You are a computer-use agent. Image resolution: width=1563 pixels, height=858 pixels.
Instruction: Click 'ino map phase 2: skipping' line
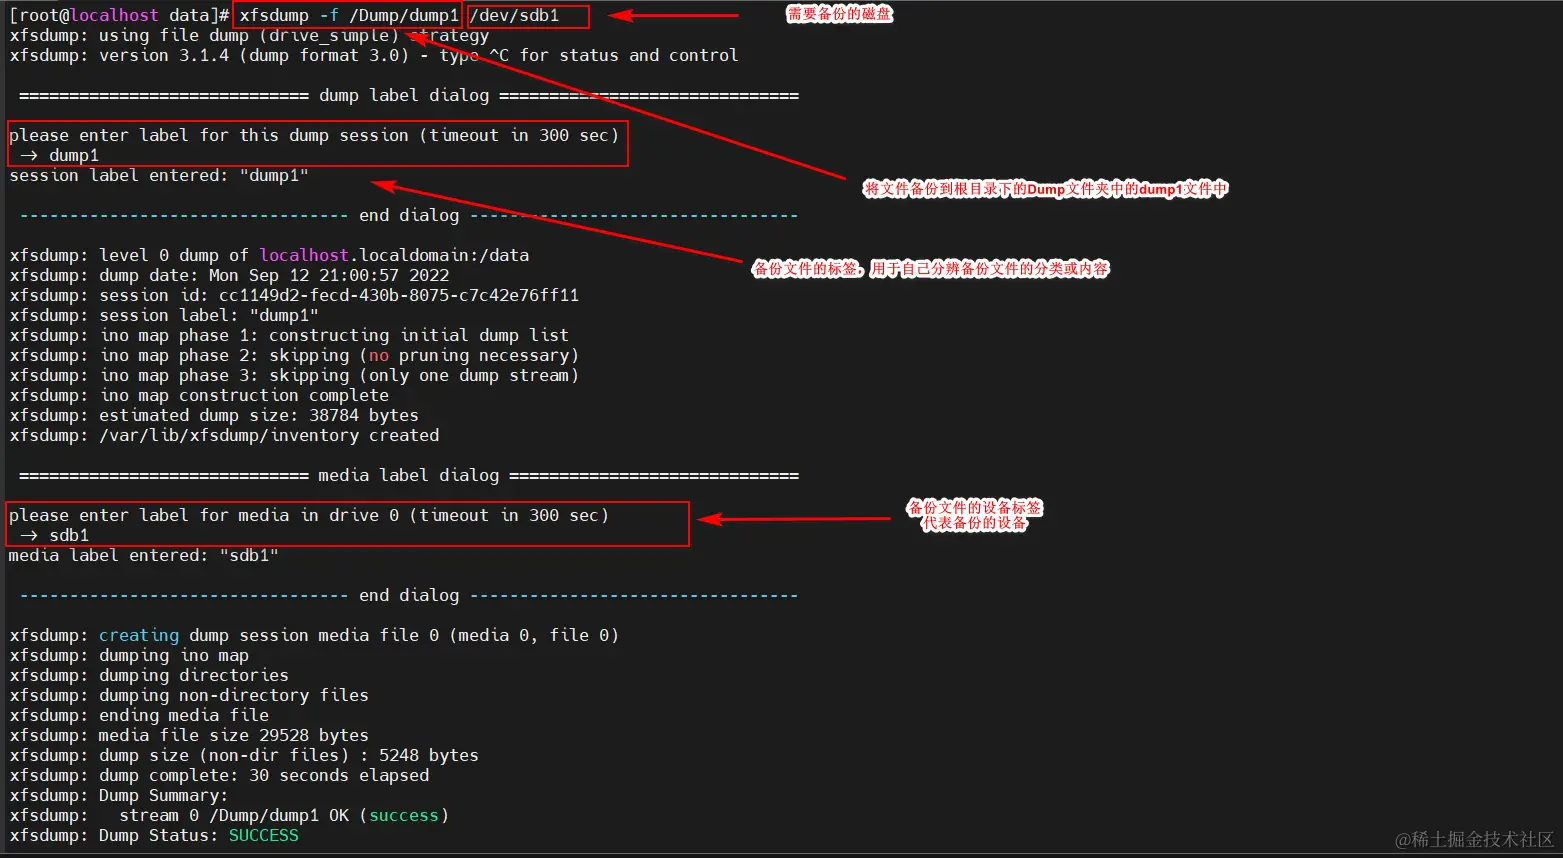click(294, 355)
